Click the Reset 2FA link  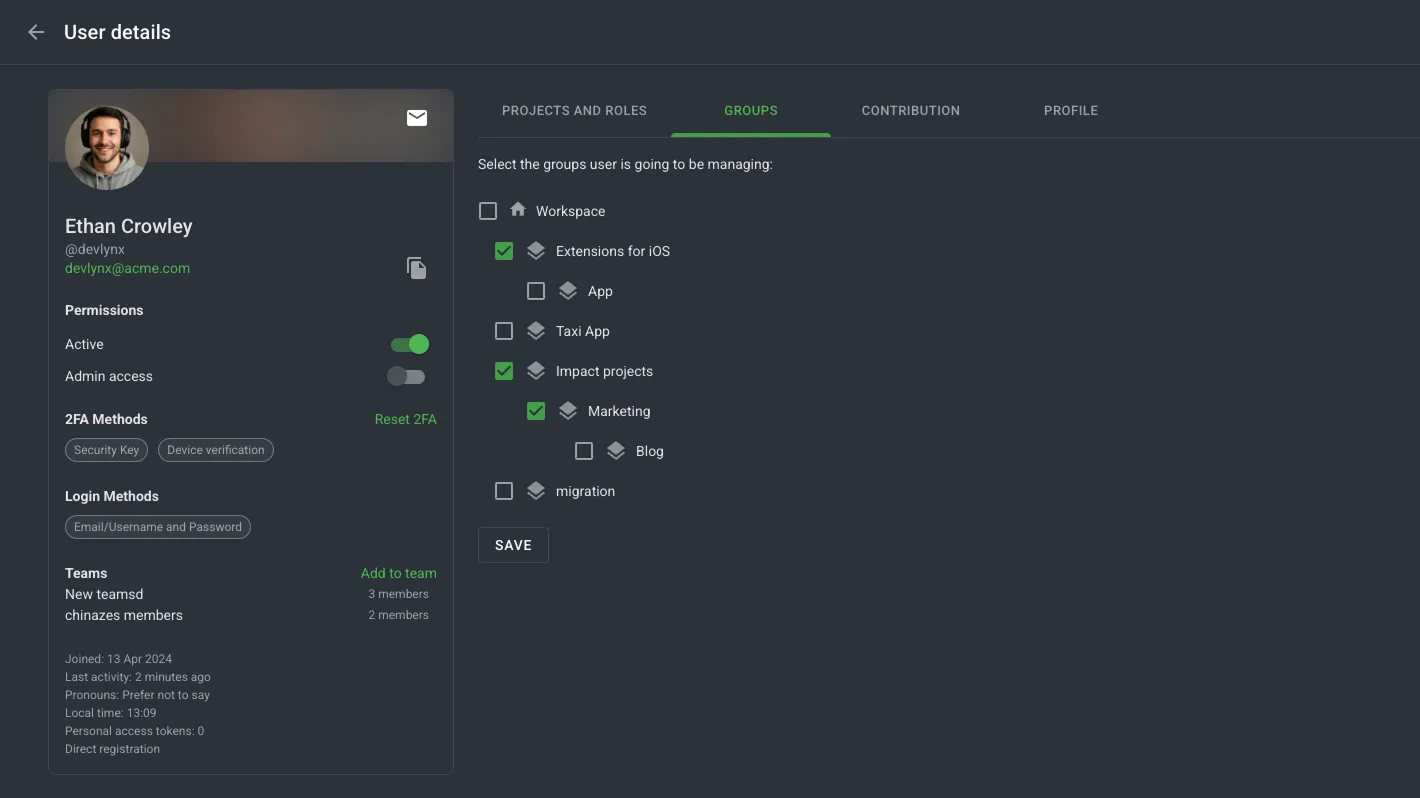point(405,419)
